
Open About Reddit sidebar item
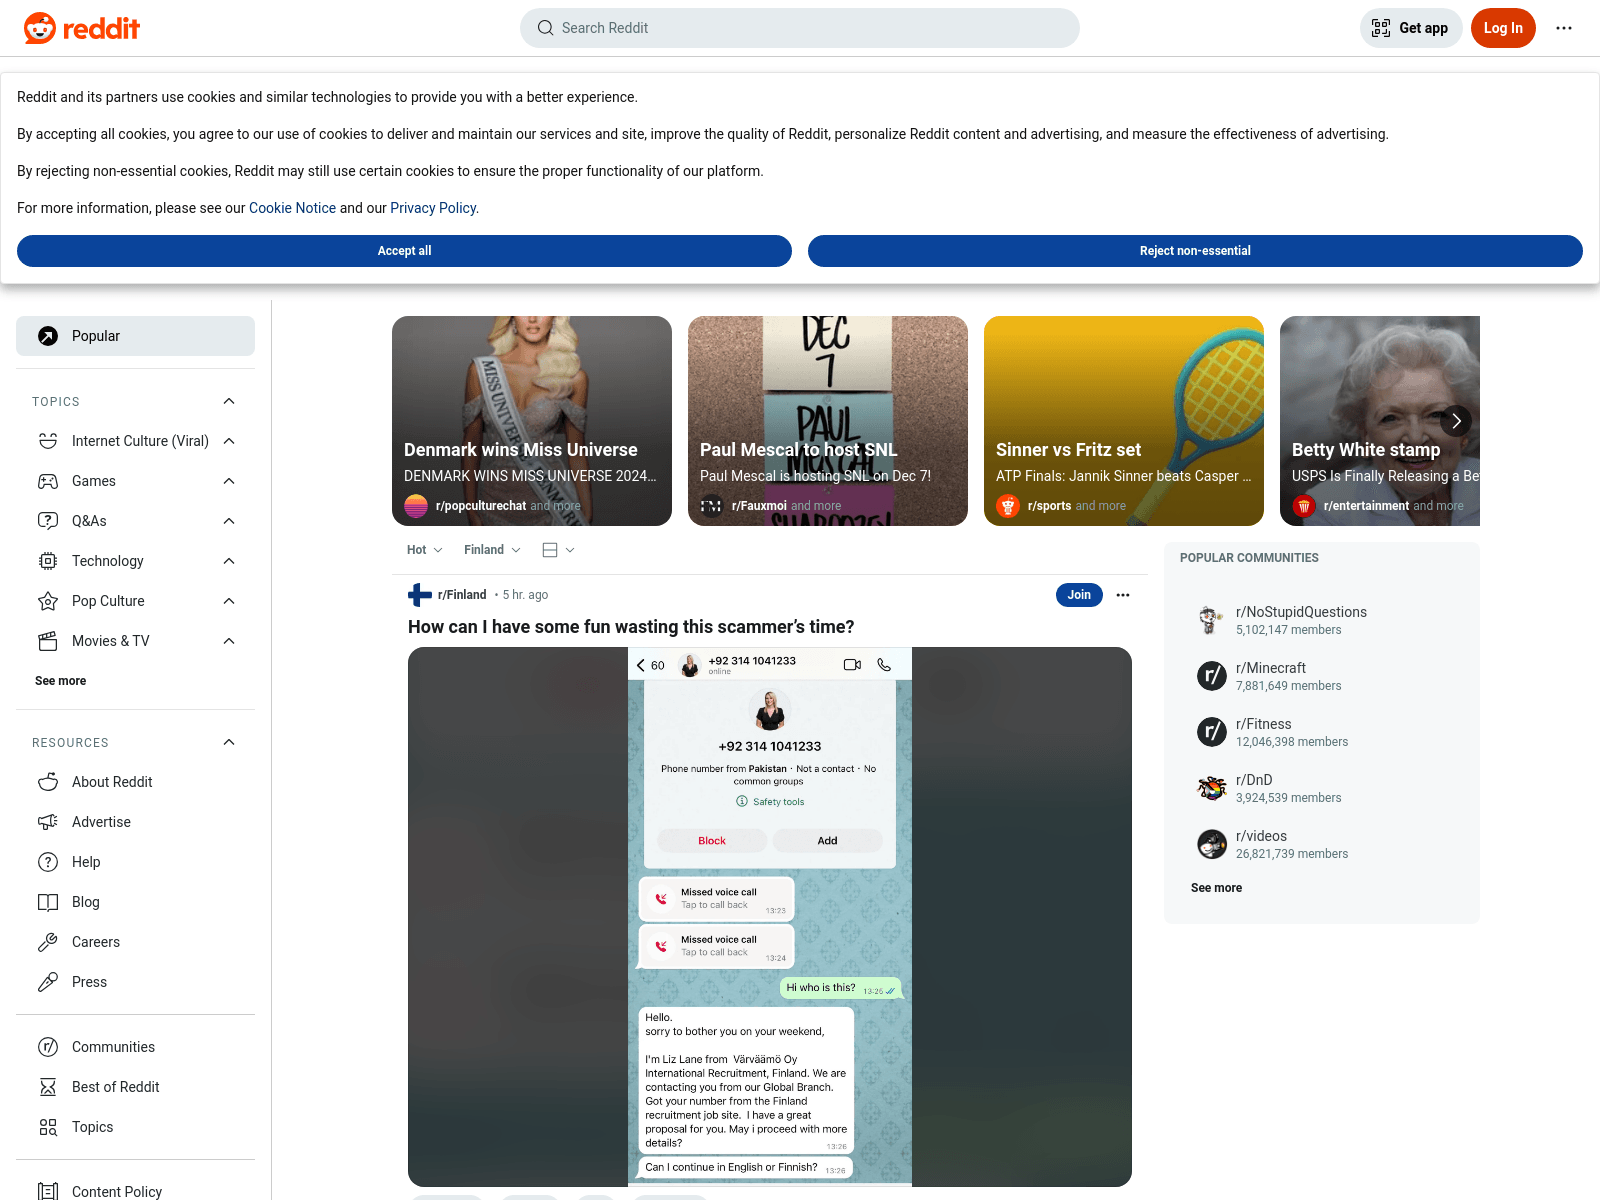coord(135,782)
